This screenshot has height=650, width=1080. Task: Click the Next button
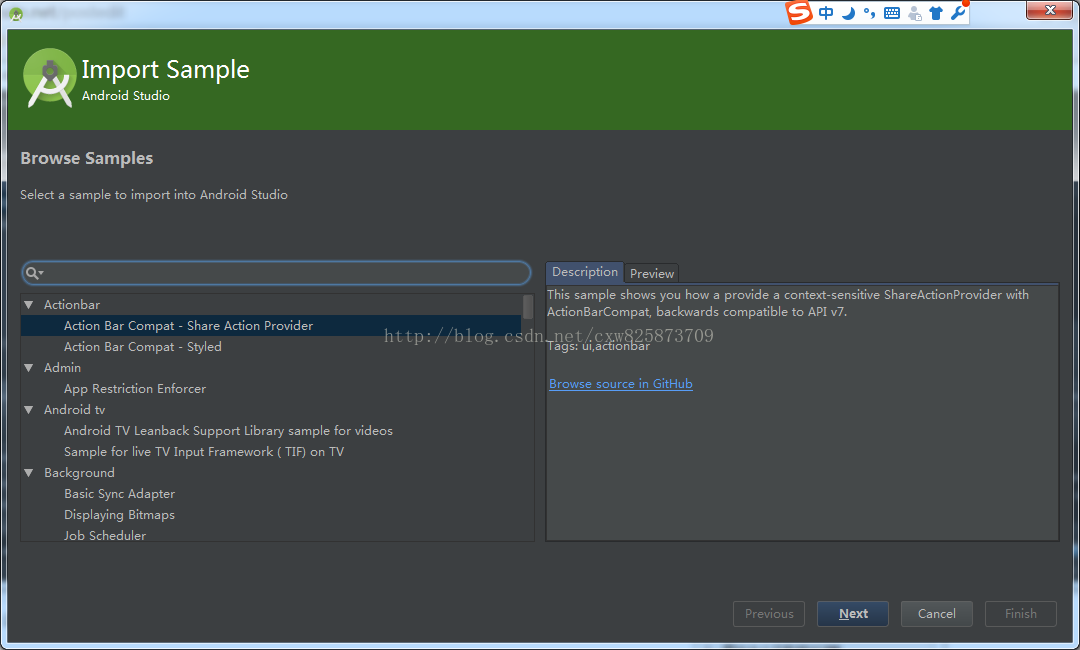[853, 614]
